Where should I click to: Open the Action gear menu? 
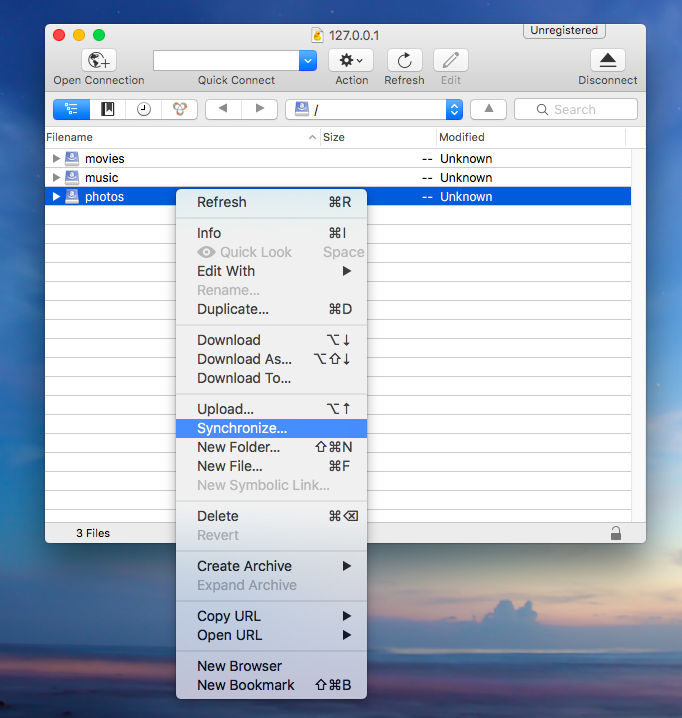click(x=350, y=60)
